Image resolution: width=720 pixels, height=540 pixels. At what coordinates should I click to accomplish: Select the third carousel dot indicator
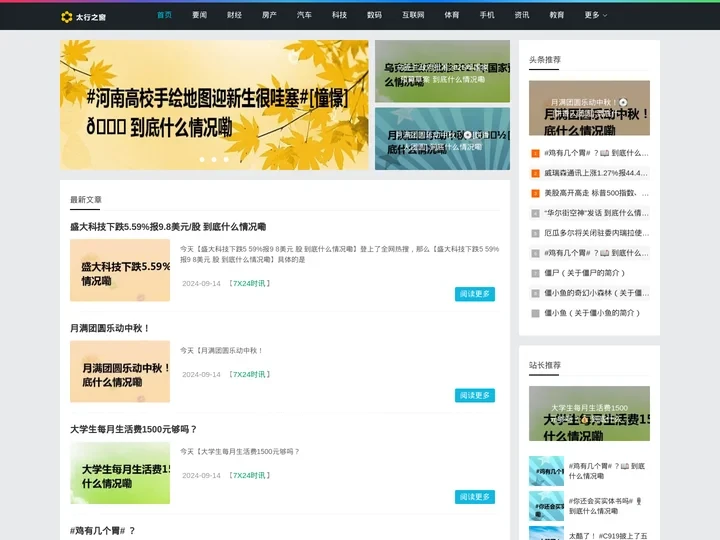(226, 159)
